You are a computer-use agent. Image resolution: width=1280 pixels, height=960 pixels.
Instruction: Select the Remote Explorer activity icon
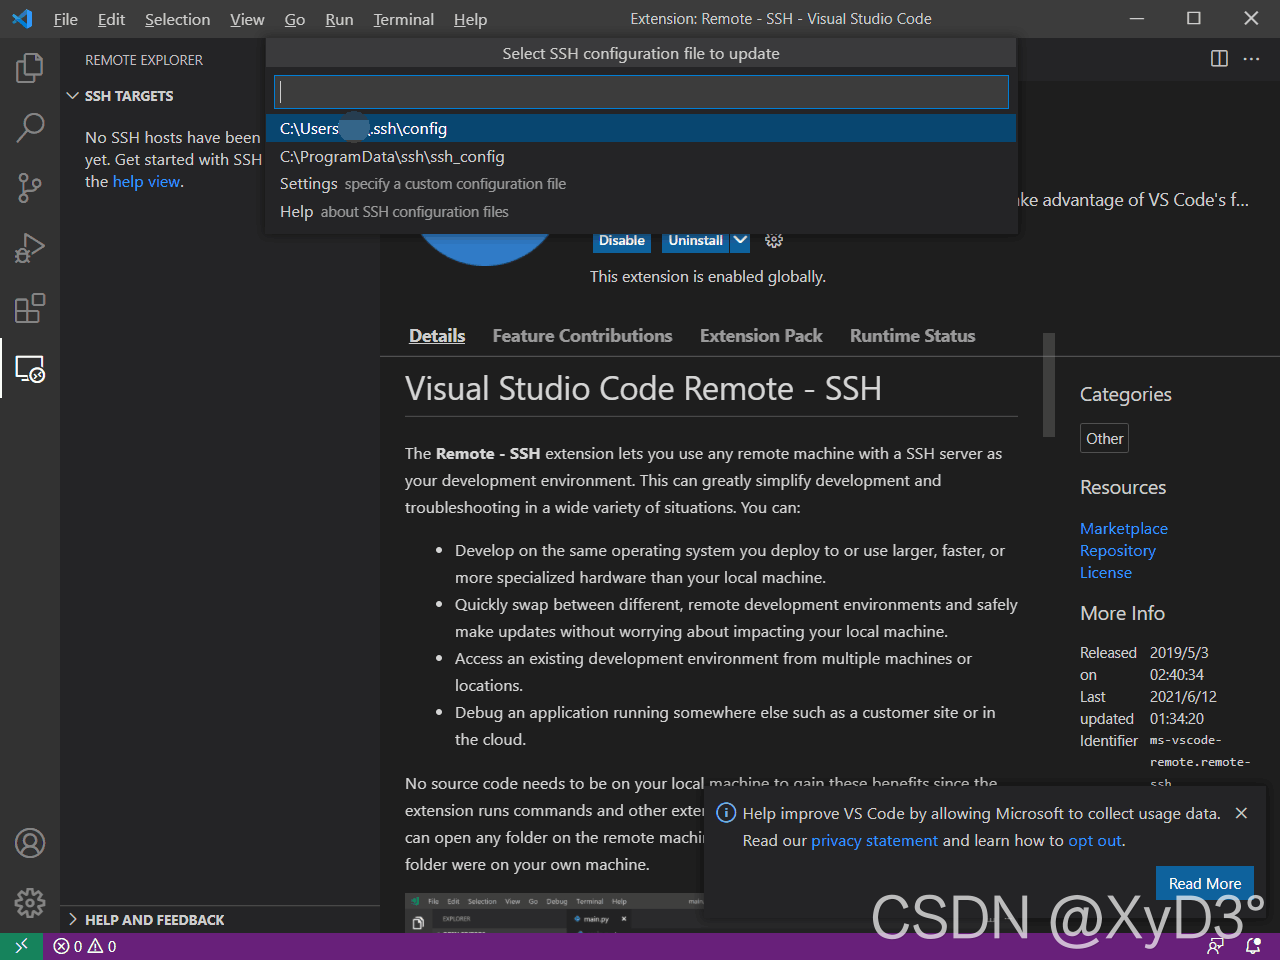pos(30,368)
